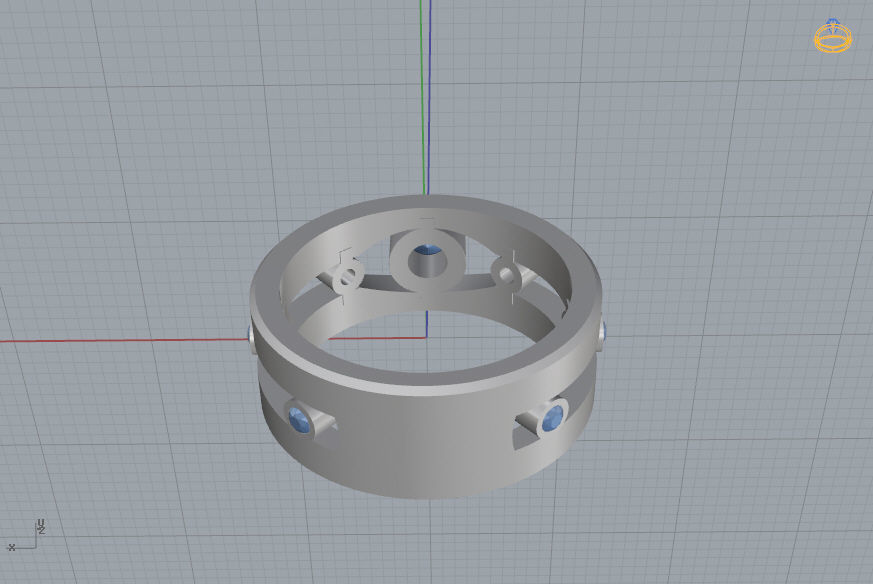This screenshot has width=873, height=584.
Task: Select the blue gem on ring's front-left
Action: pyautogui.click(x=300, y=419)
